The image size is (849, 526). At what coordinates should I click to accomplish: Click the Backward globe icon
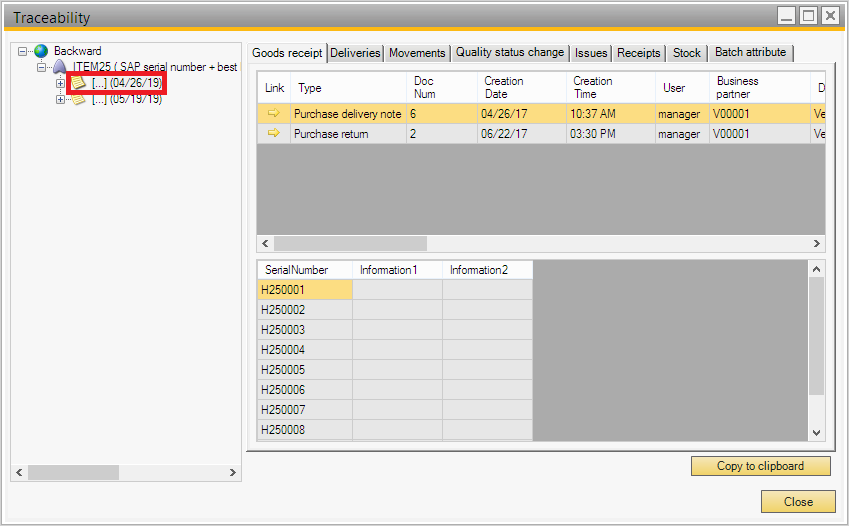(x=41, y=51)
